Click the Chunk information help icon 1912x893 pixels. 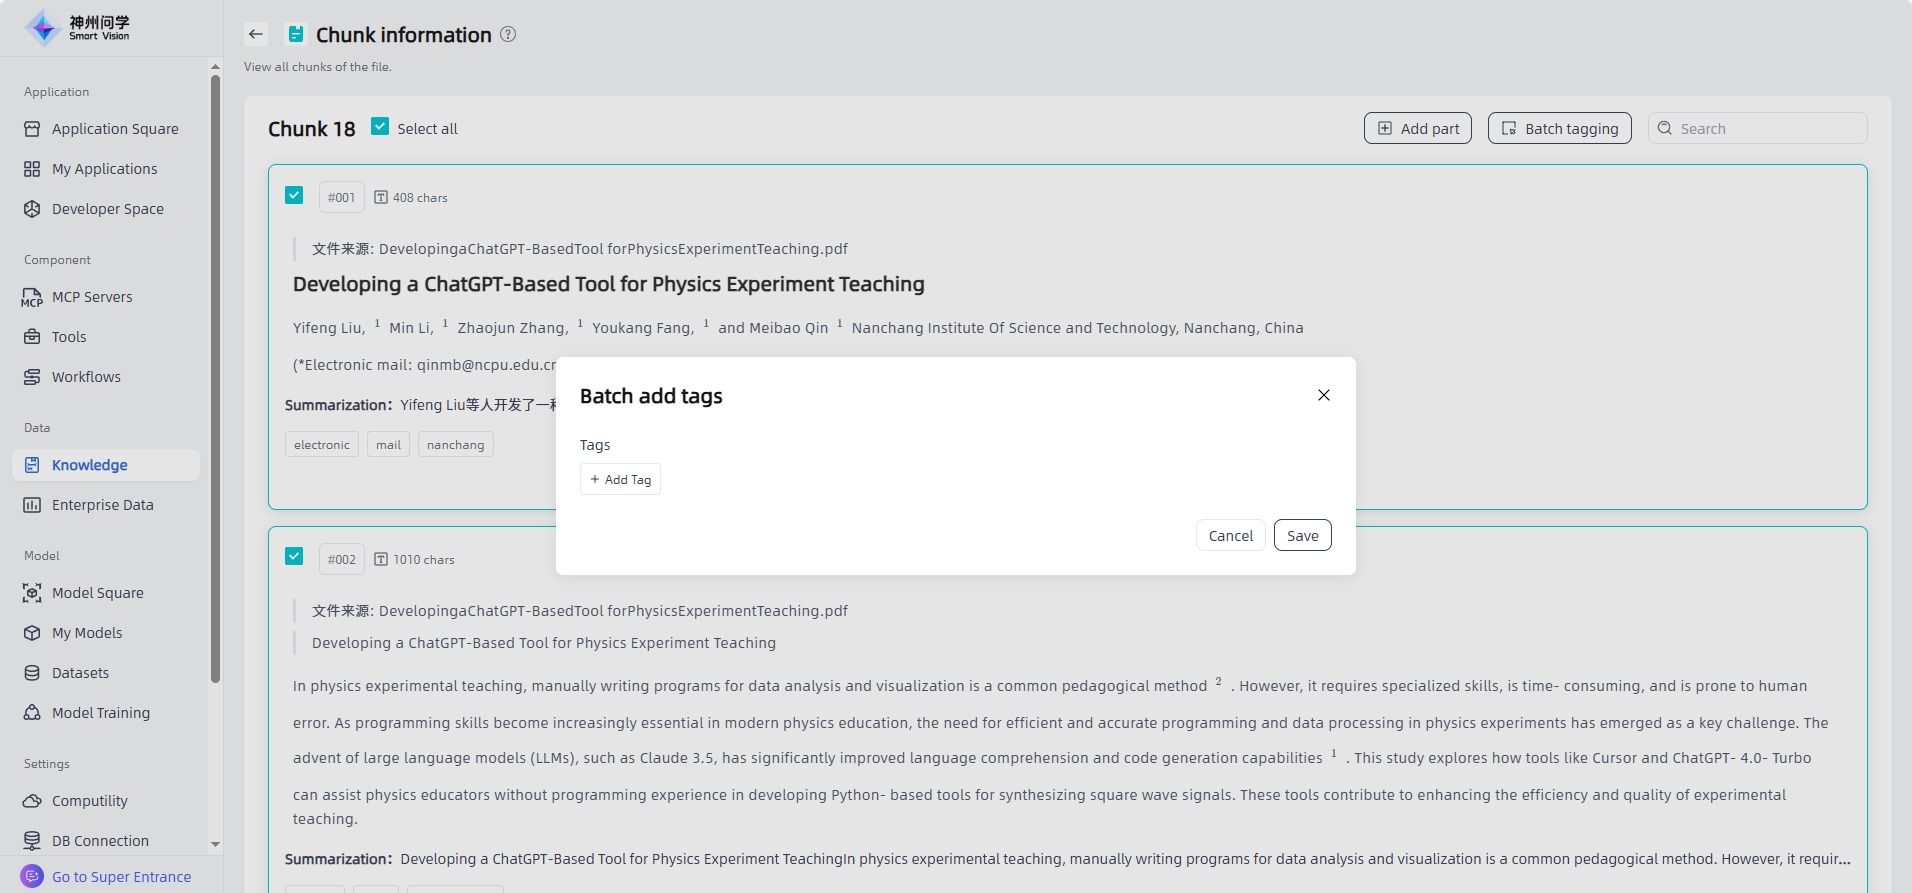coord(508,34)
